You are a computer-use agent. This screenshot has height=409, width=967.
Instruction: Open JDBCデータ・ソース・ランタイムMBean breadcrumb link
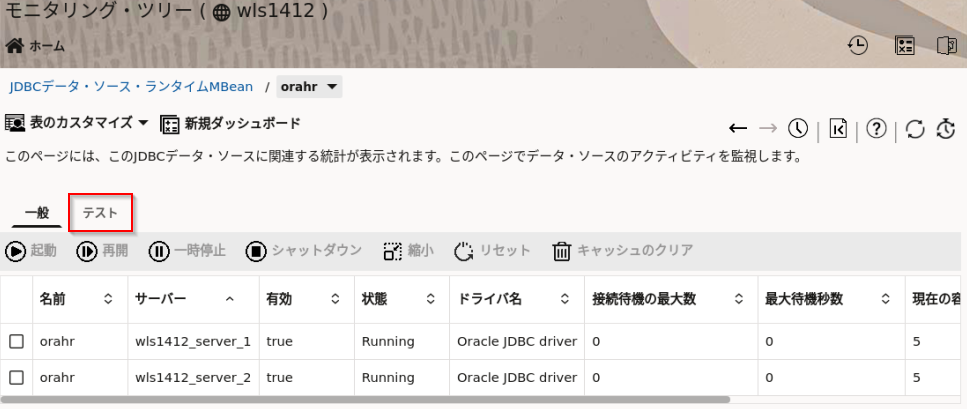[x=131, y=87]
